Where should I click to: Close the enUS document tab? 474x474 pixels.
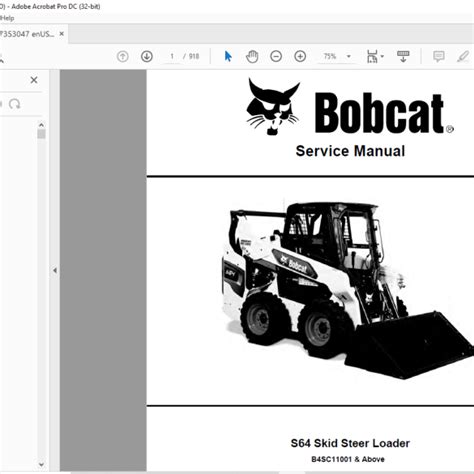click(x=62, y=34)
